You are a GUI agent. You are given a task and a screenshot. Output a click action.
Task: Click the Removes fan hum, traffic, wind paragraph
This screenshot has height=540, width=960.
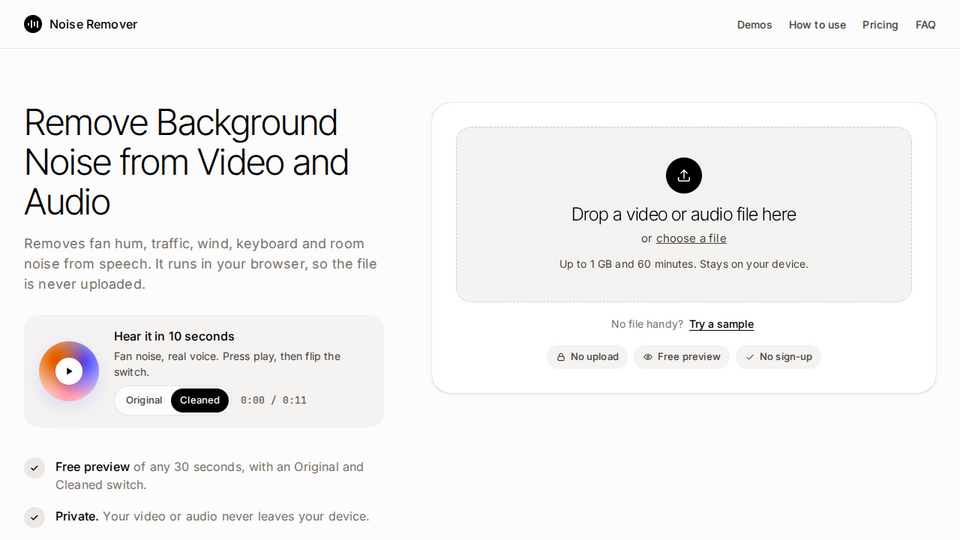point(200,264)
